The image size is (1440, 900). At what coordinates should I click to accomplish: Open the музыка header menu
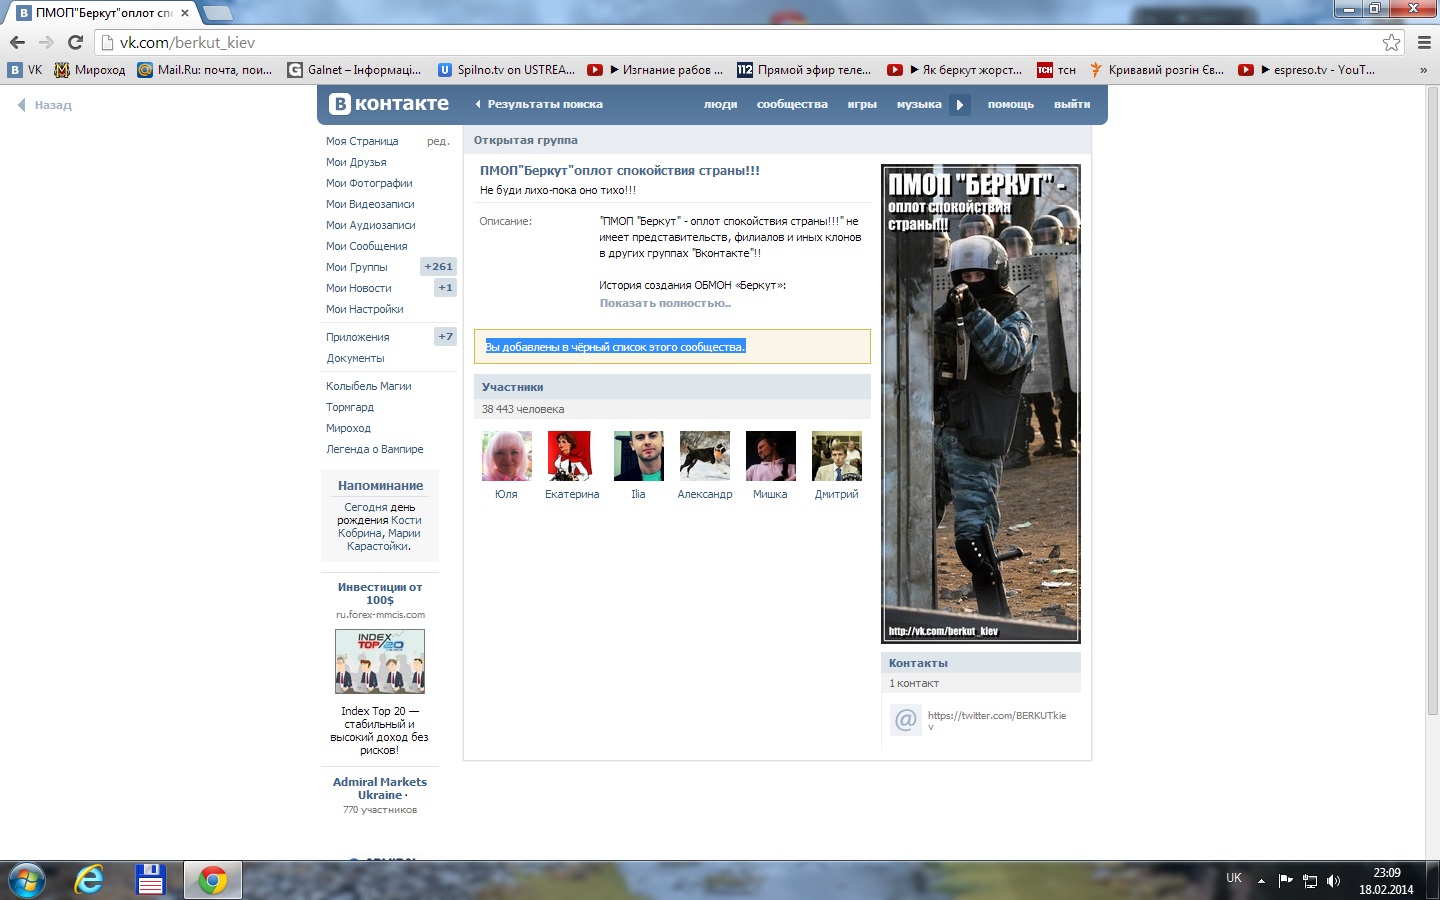(x=919, y=104)
